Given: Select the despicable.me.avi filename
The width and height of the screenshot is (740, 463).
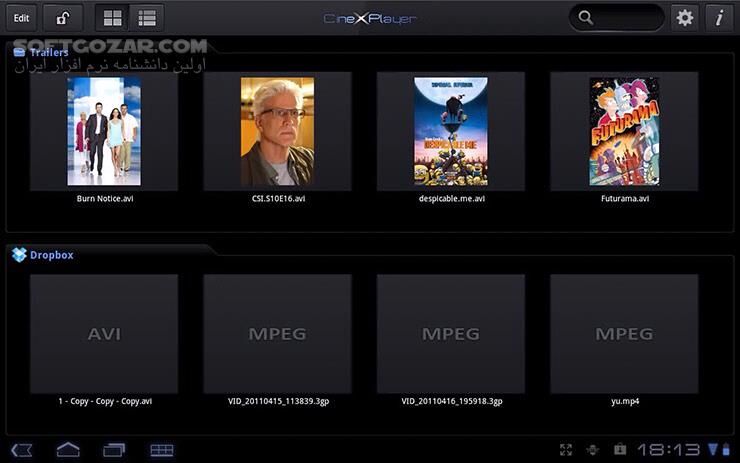Looking at the screenshot, I should tap(452, 199).
